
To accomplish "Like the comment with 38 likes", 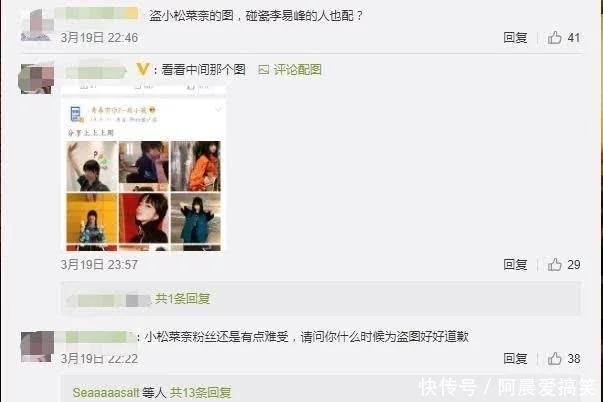I will (x=554, y=359).
